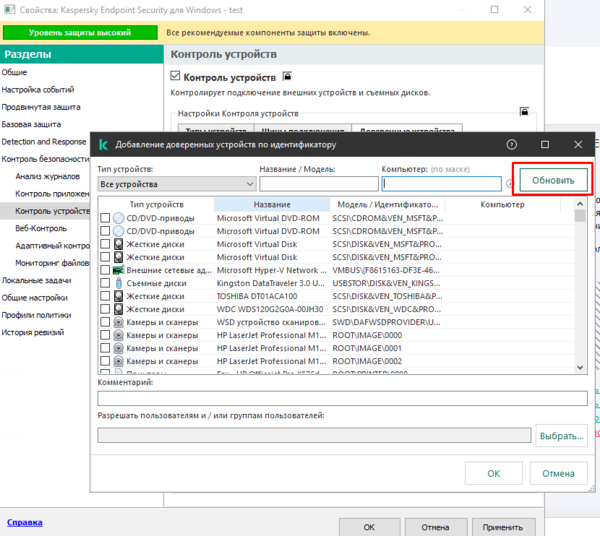This screenshot has width=600, height=536.
Task: Click the info icon beside the Компьютер field
Action: pyautogui.click(x=510, y=184)
